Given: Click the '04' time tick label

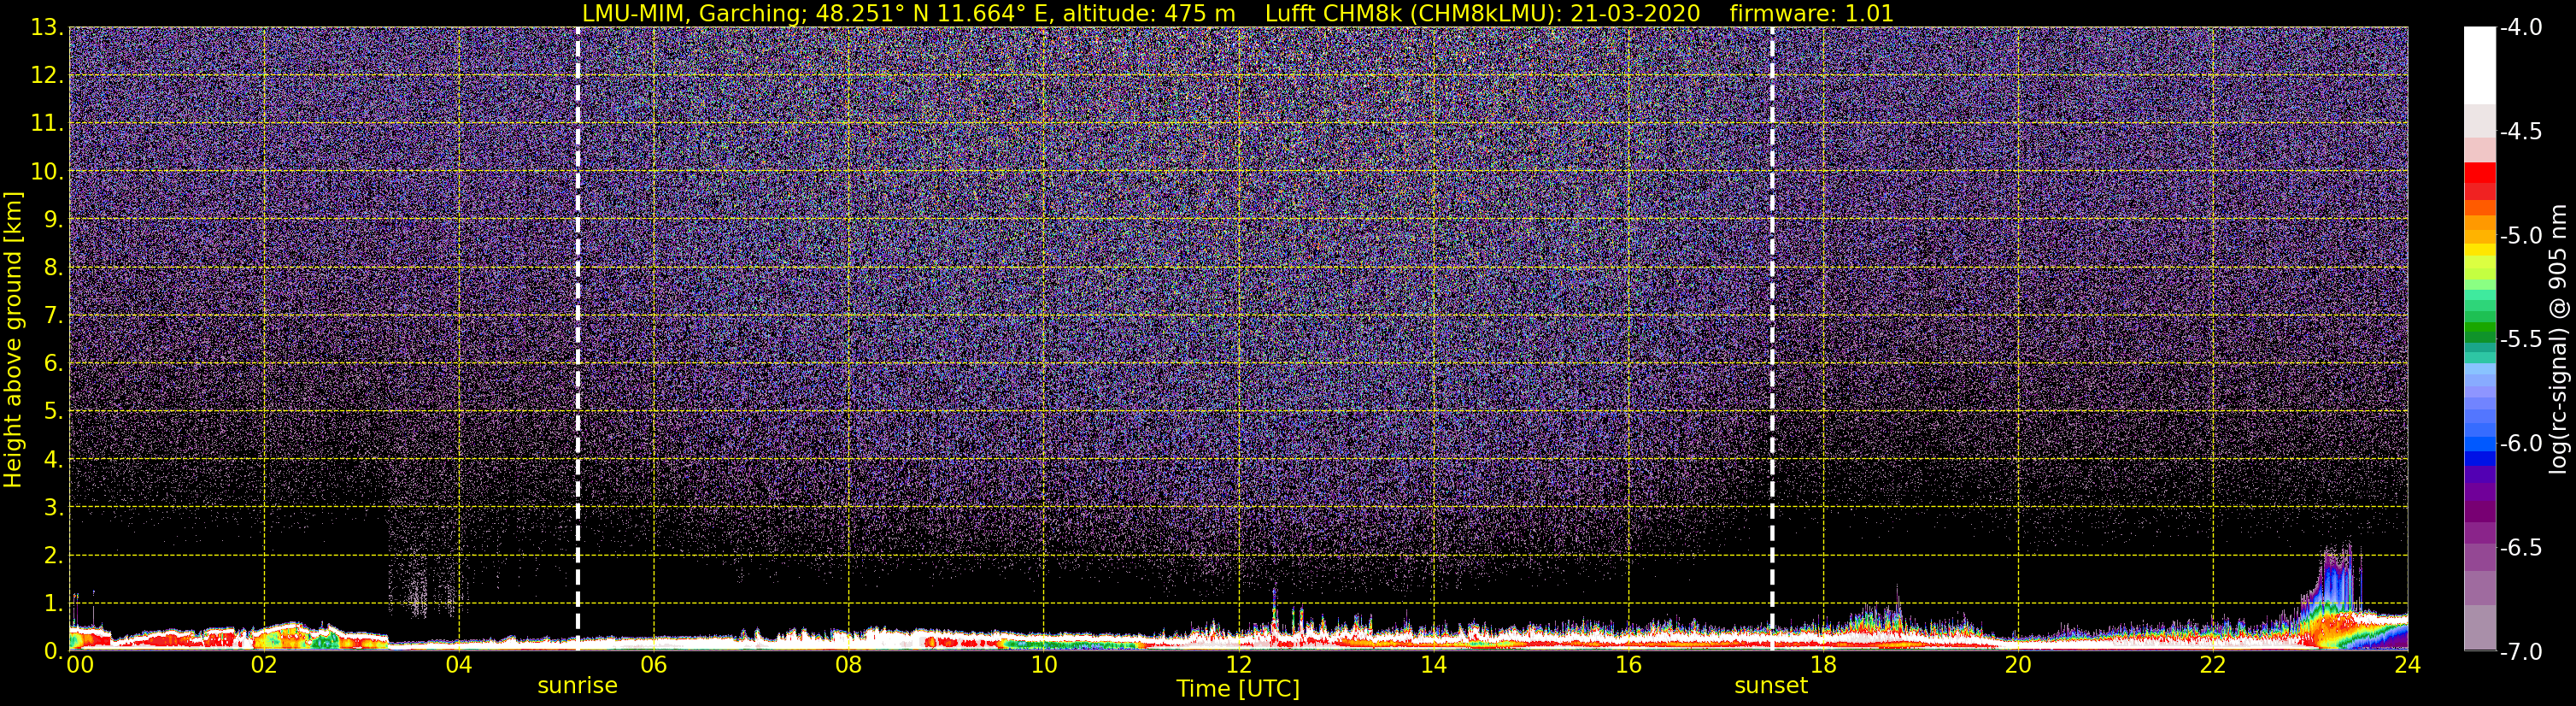Looking at the screenshot, I should pos(458,665).
